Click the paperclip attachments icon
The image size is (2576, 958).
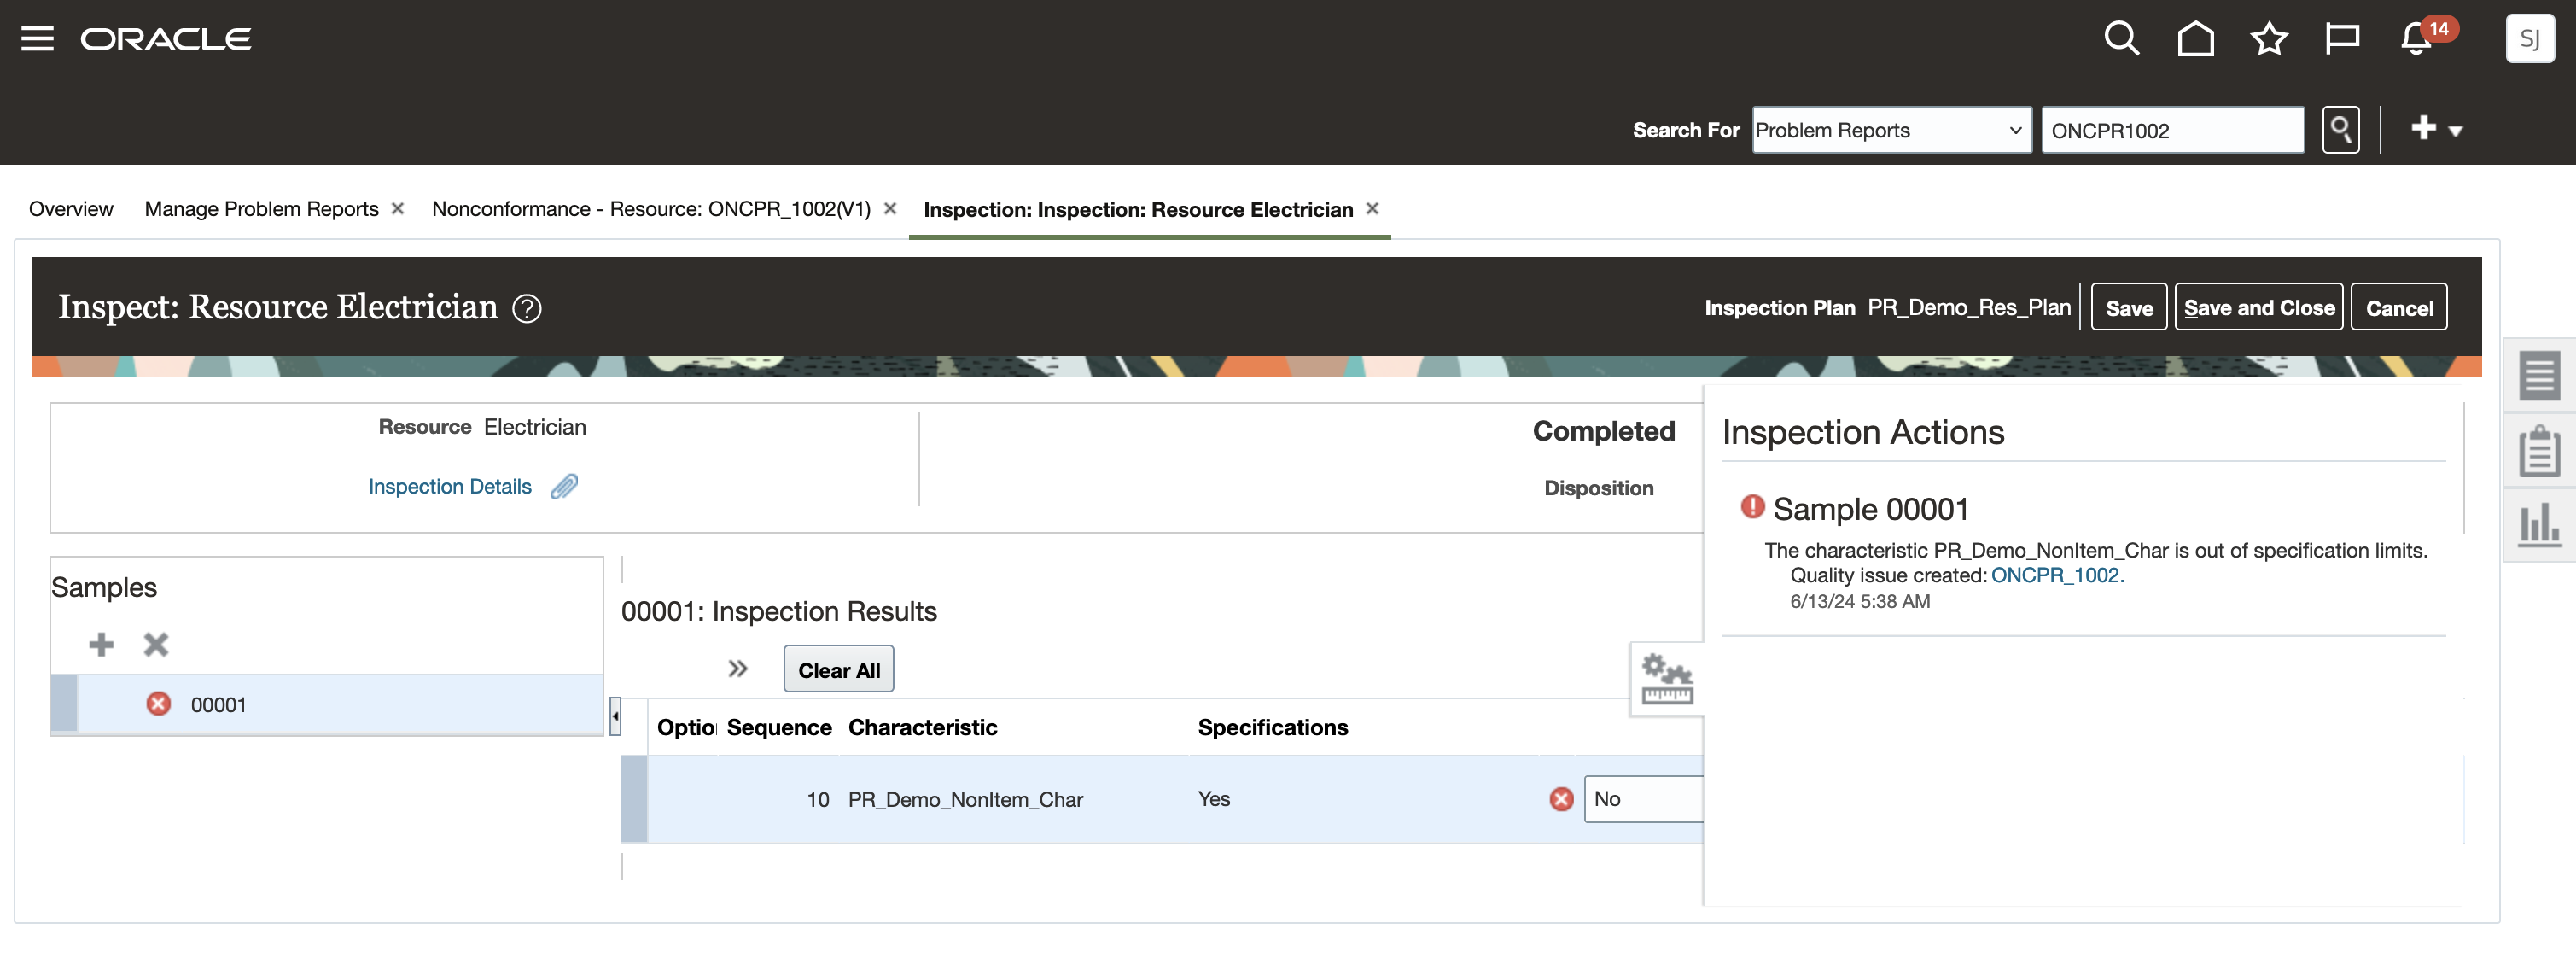[564, 487]
